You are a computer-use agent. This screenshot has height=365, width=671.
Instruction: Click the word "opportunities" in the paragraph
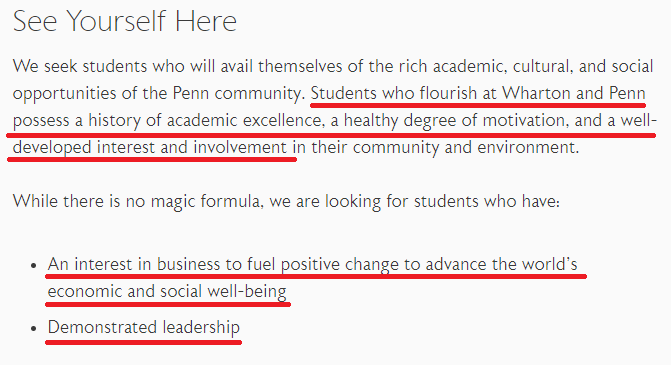[64, 93]
